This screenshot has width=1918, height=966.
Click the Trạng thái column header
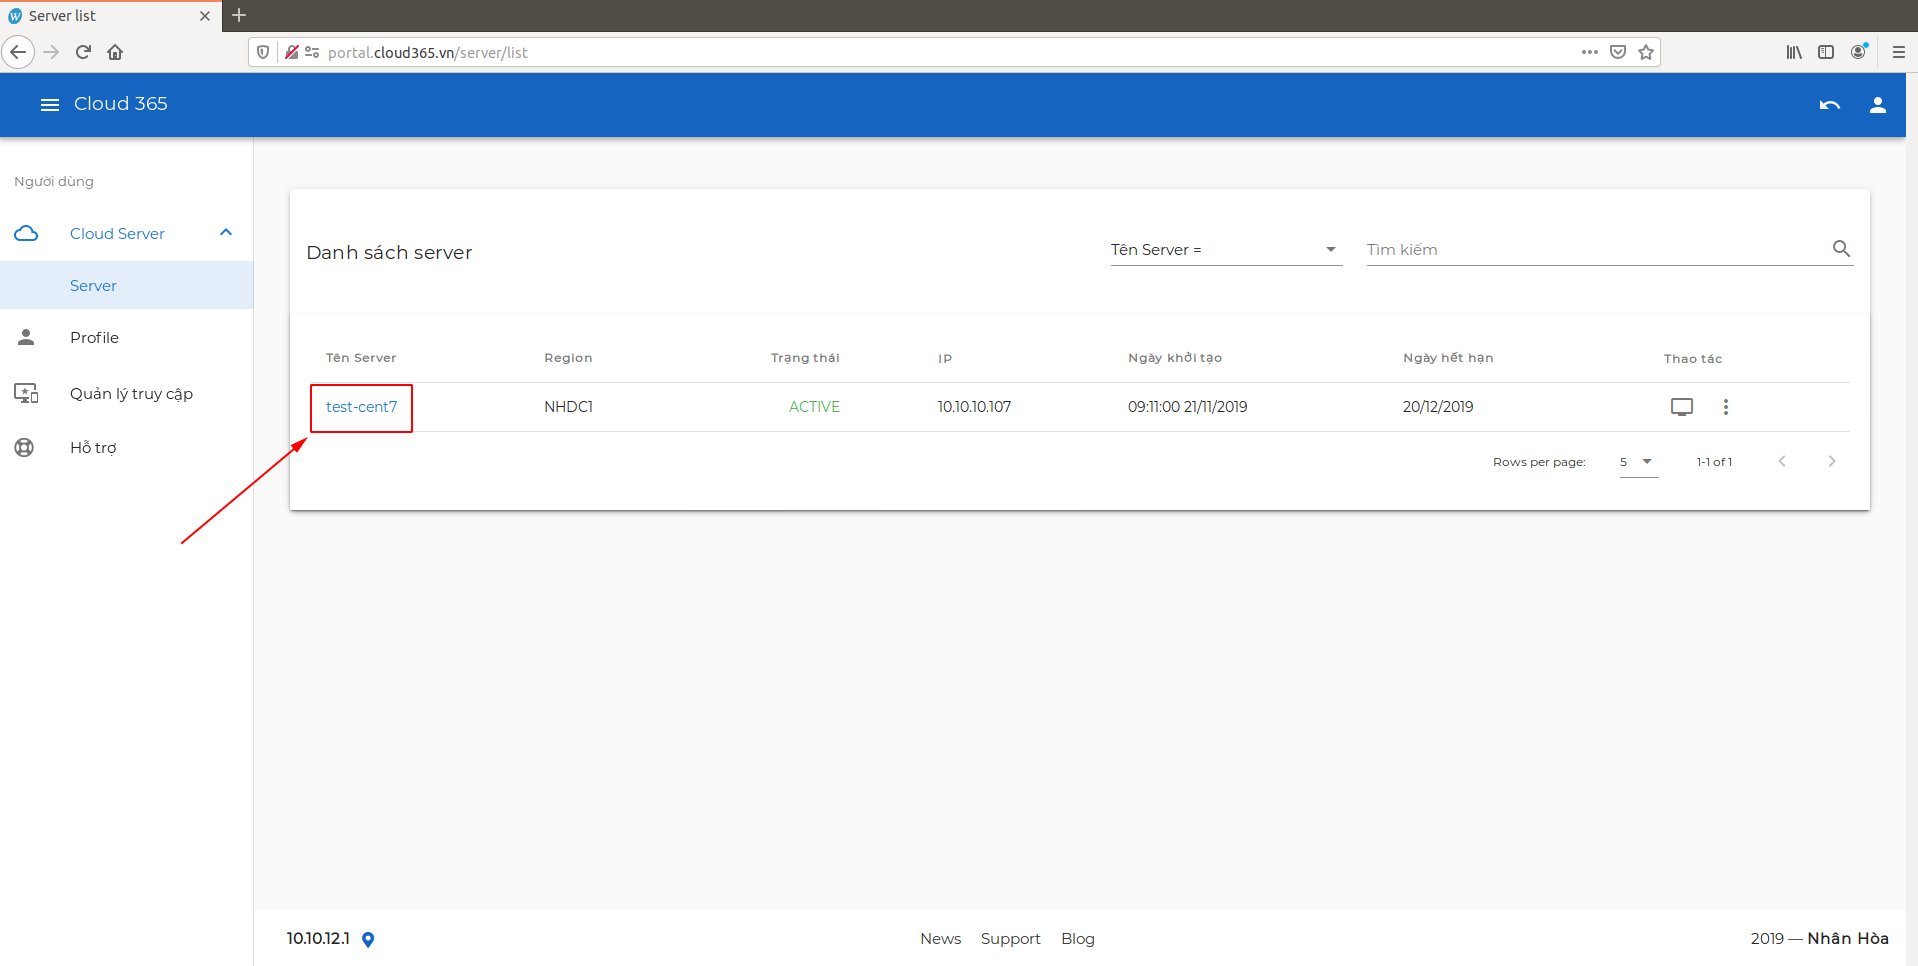[805, 358]
